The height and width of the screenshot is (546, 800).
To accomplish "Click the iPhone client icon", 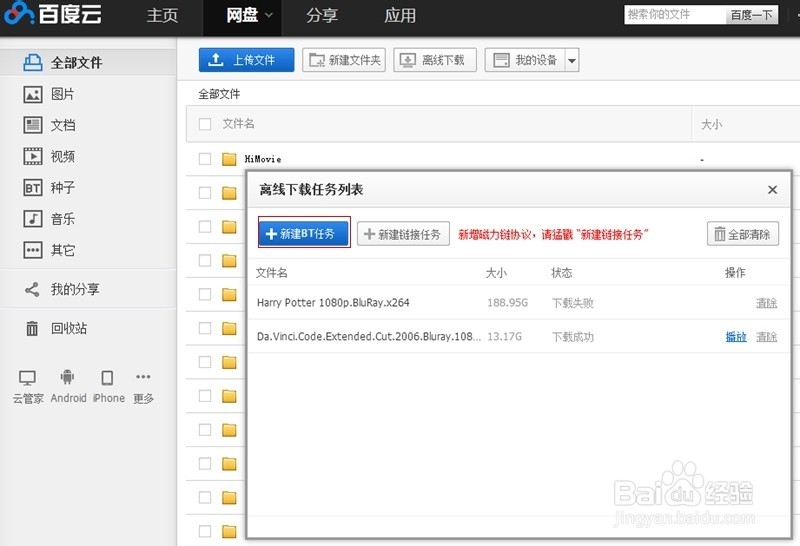I will [107, 378].
